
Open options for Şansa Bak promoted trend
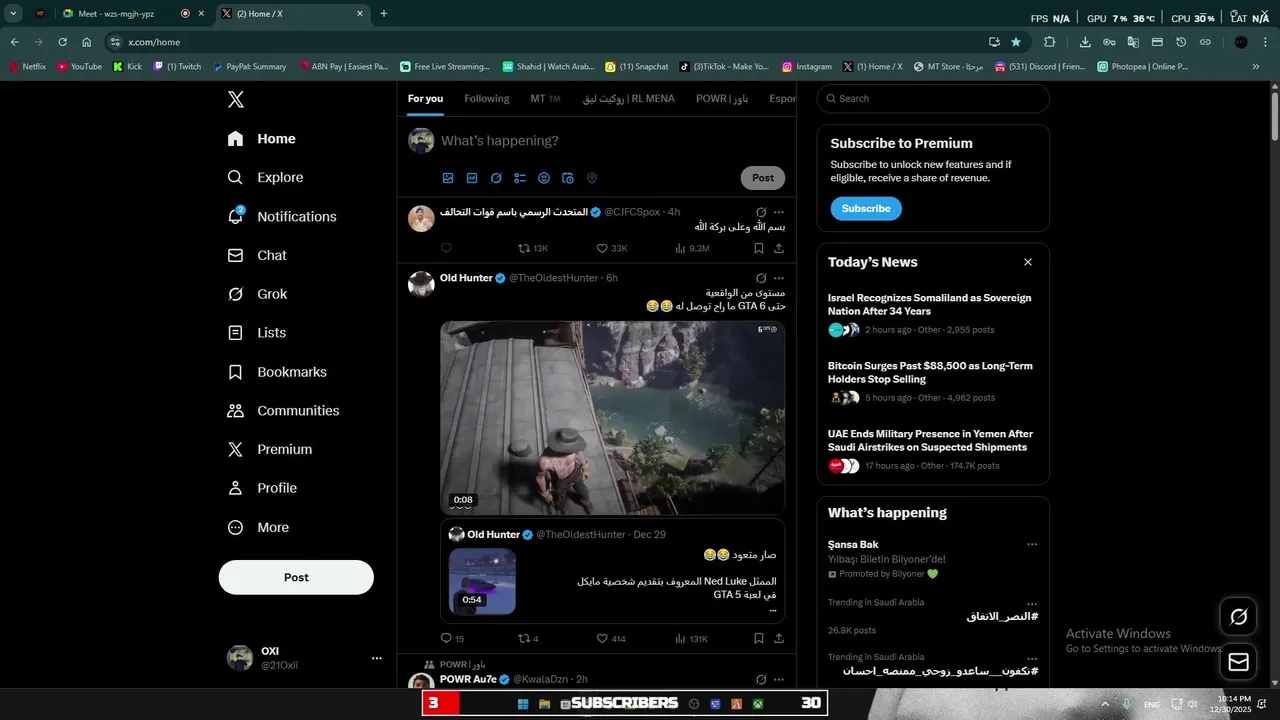(x=1032, y=545)
